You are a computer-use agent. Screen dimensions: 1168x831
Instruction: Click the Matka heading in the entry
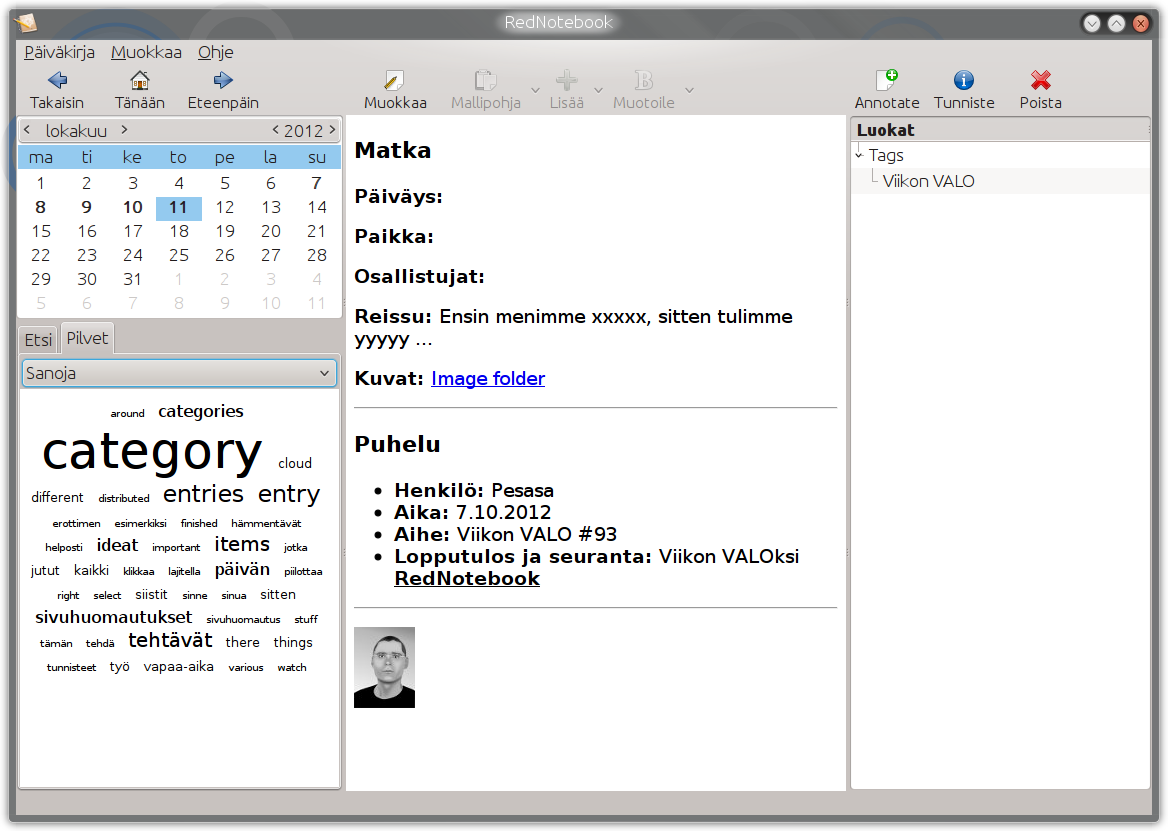point(393,150)
